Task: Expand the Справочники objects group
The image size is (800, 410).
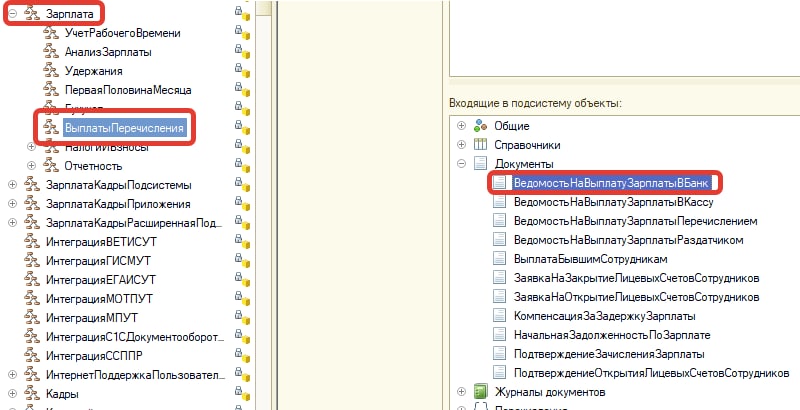Action: pyautogui.click(x=462, y=145)
